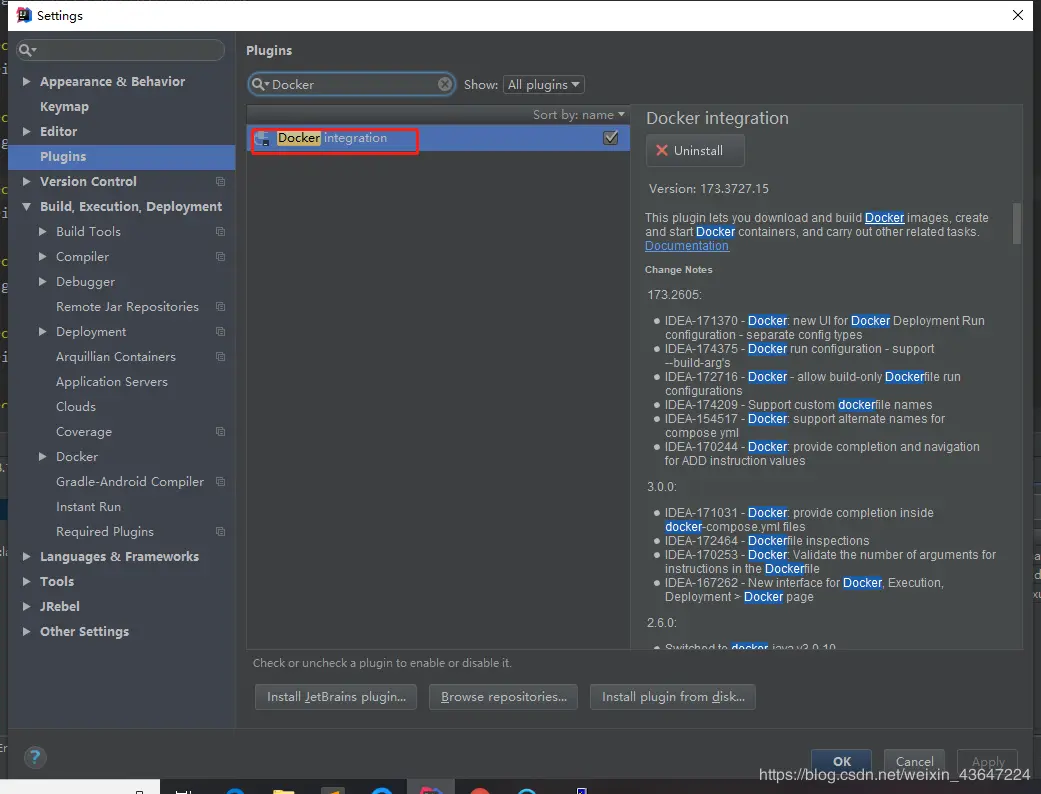1041x794 pixels.
Task: Click project-level icon beside Arquillian Containers
Action: pos(220,357)
